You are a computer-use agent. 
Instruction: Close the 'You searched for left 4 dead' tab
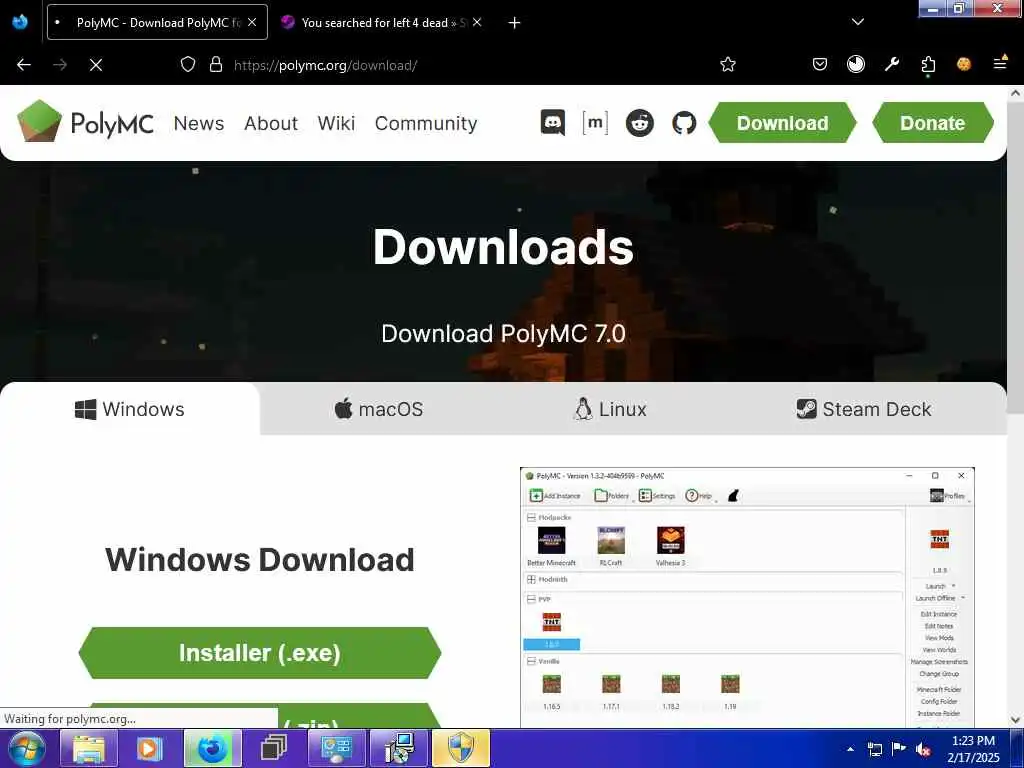(x=477, y=22)
